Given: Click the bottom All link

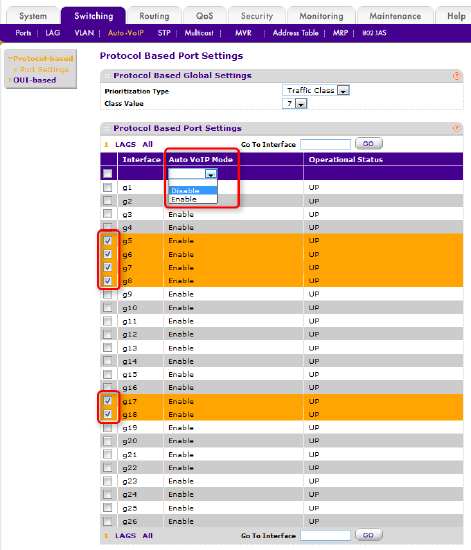Looking at the screenshot, I should click(x=147, y=536).
